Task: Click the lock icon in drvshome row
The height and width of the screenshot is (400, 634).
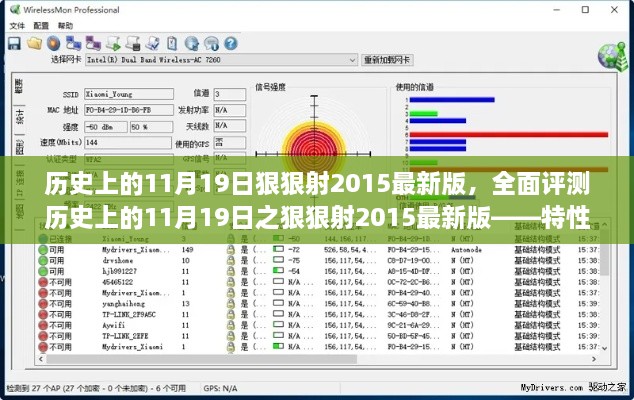Action: click(x=230, y=260)
